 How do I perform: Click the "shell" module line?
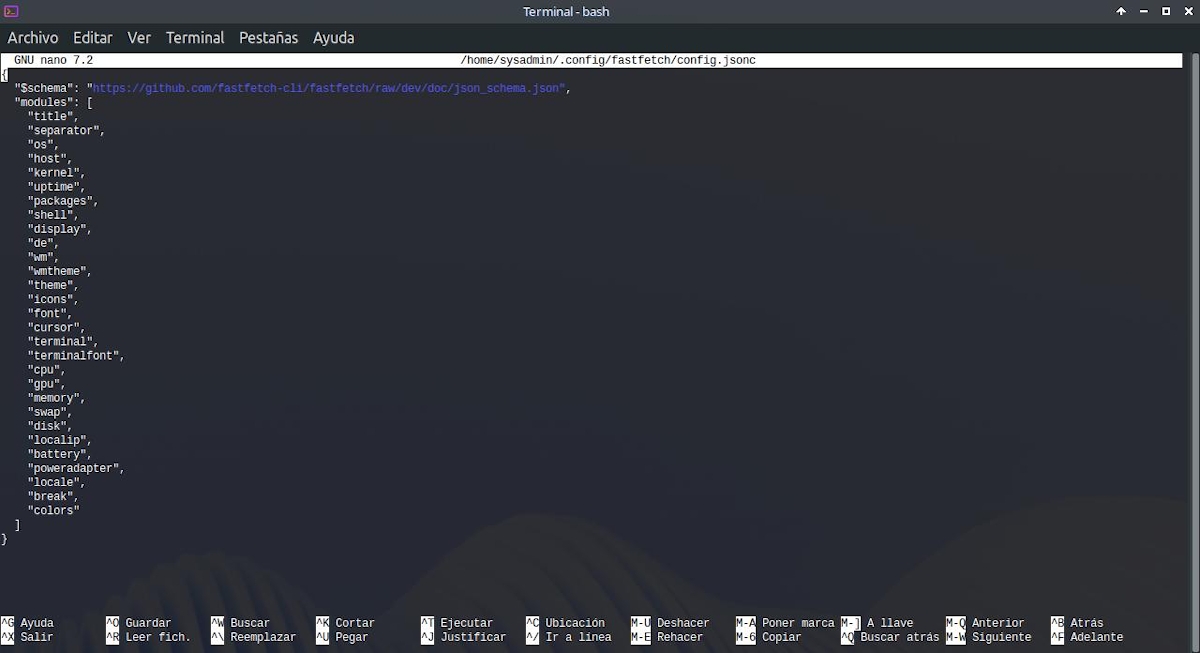coord(53,215)
